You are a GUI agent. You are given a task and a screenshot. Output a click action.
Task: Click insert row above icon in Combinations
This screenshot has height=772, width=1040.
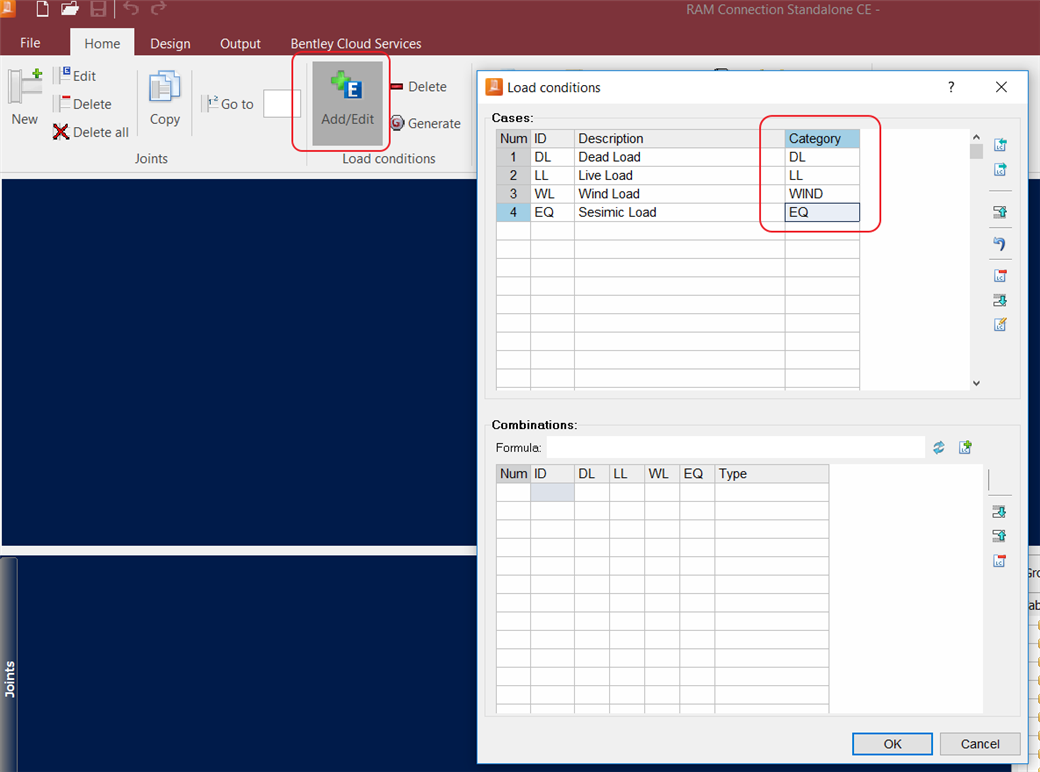pos(1000,535)
